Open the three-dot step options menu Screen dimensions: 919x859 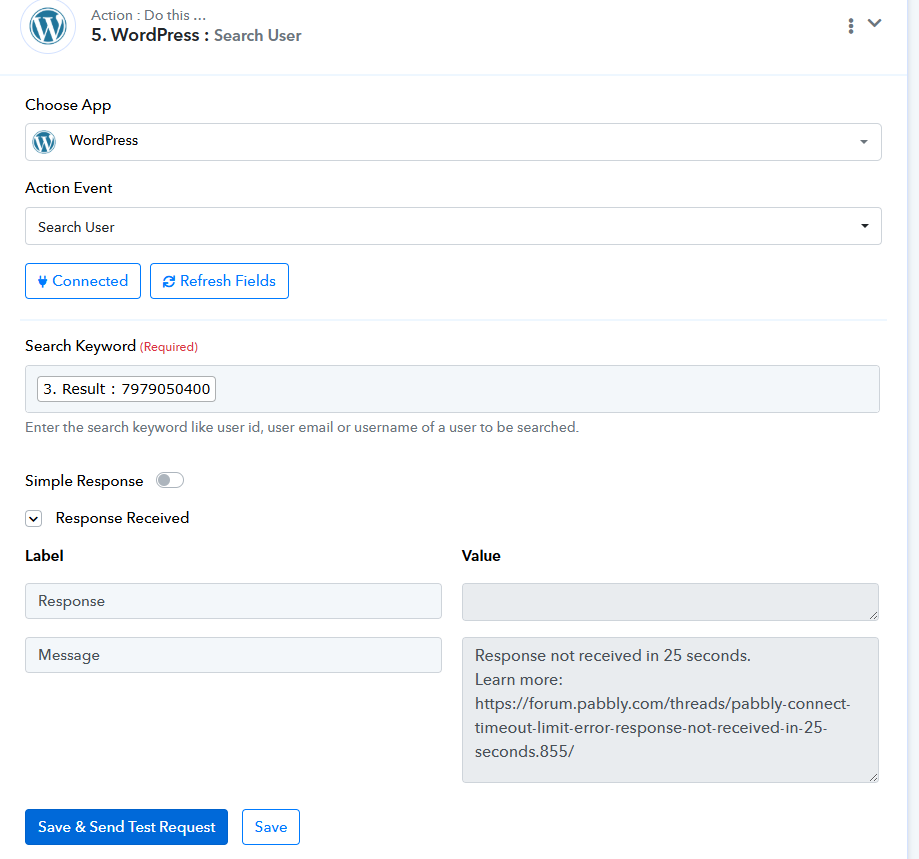click(850, 26)
